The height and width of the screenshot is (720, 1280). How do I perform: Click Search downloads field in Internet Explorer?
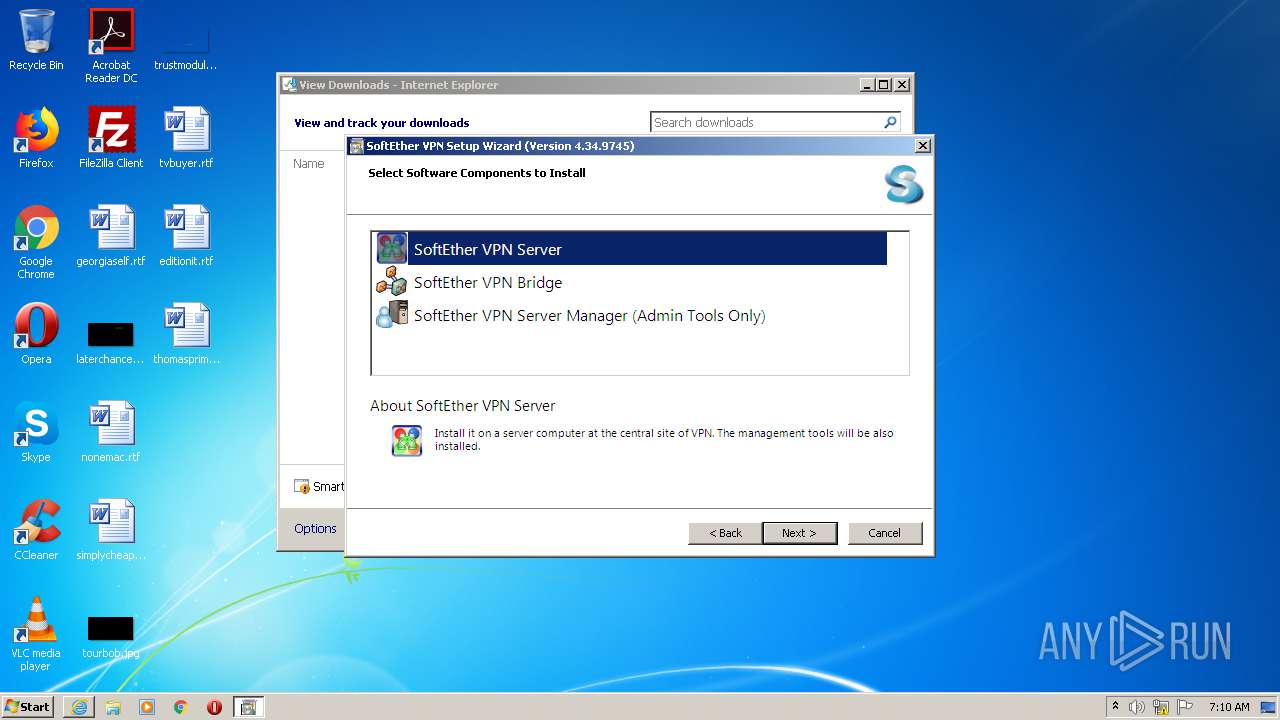[765, 122]
